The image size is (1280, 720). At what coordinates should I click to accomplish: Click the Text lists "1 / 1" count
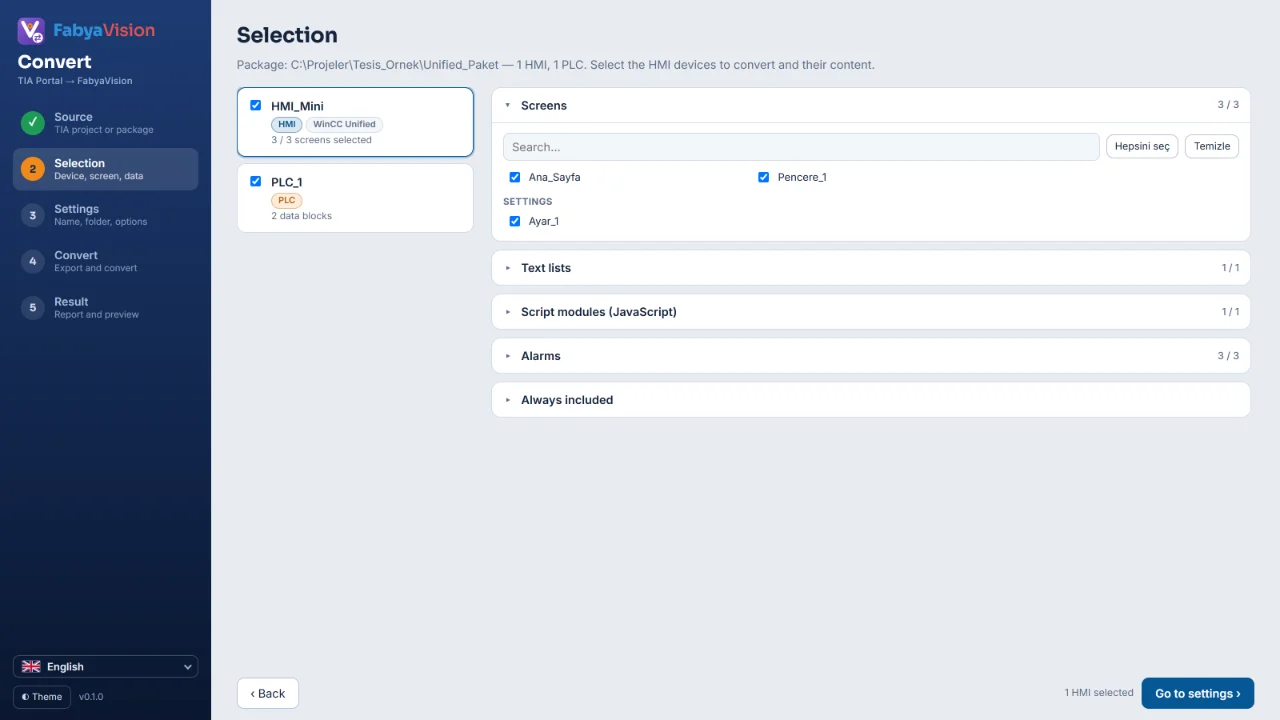1230,268
